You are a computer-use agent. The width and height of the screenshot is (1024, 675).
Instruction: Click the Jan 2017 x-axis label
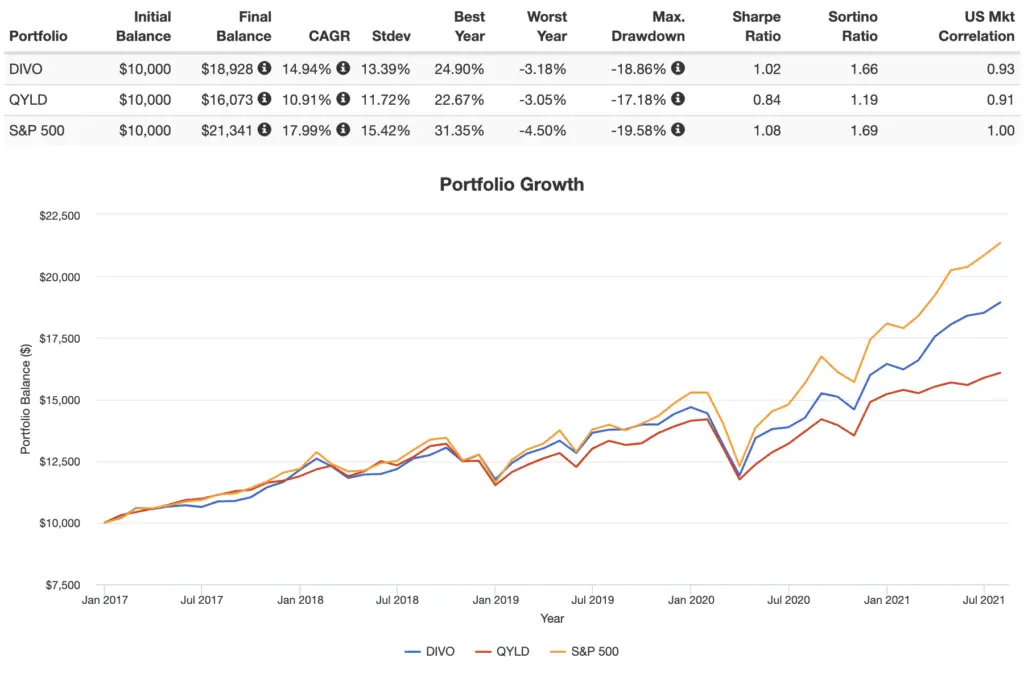coord(104,600)
